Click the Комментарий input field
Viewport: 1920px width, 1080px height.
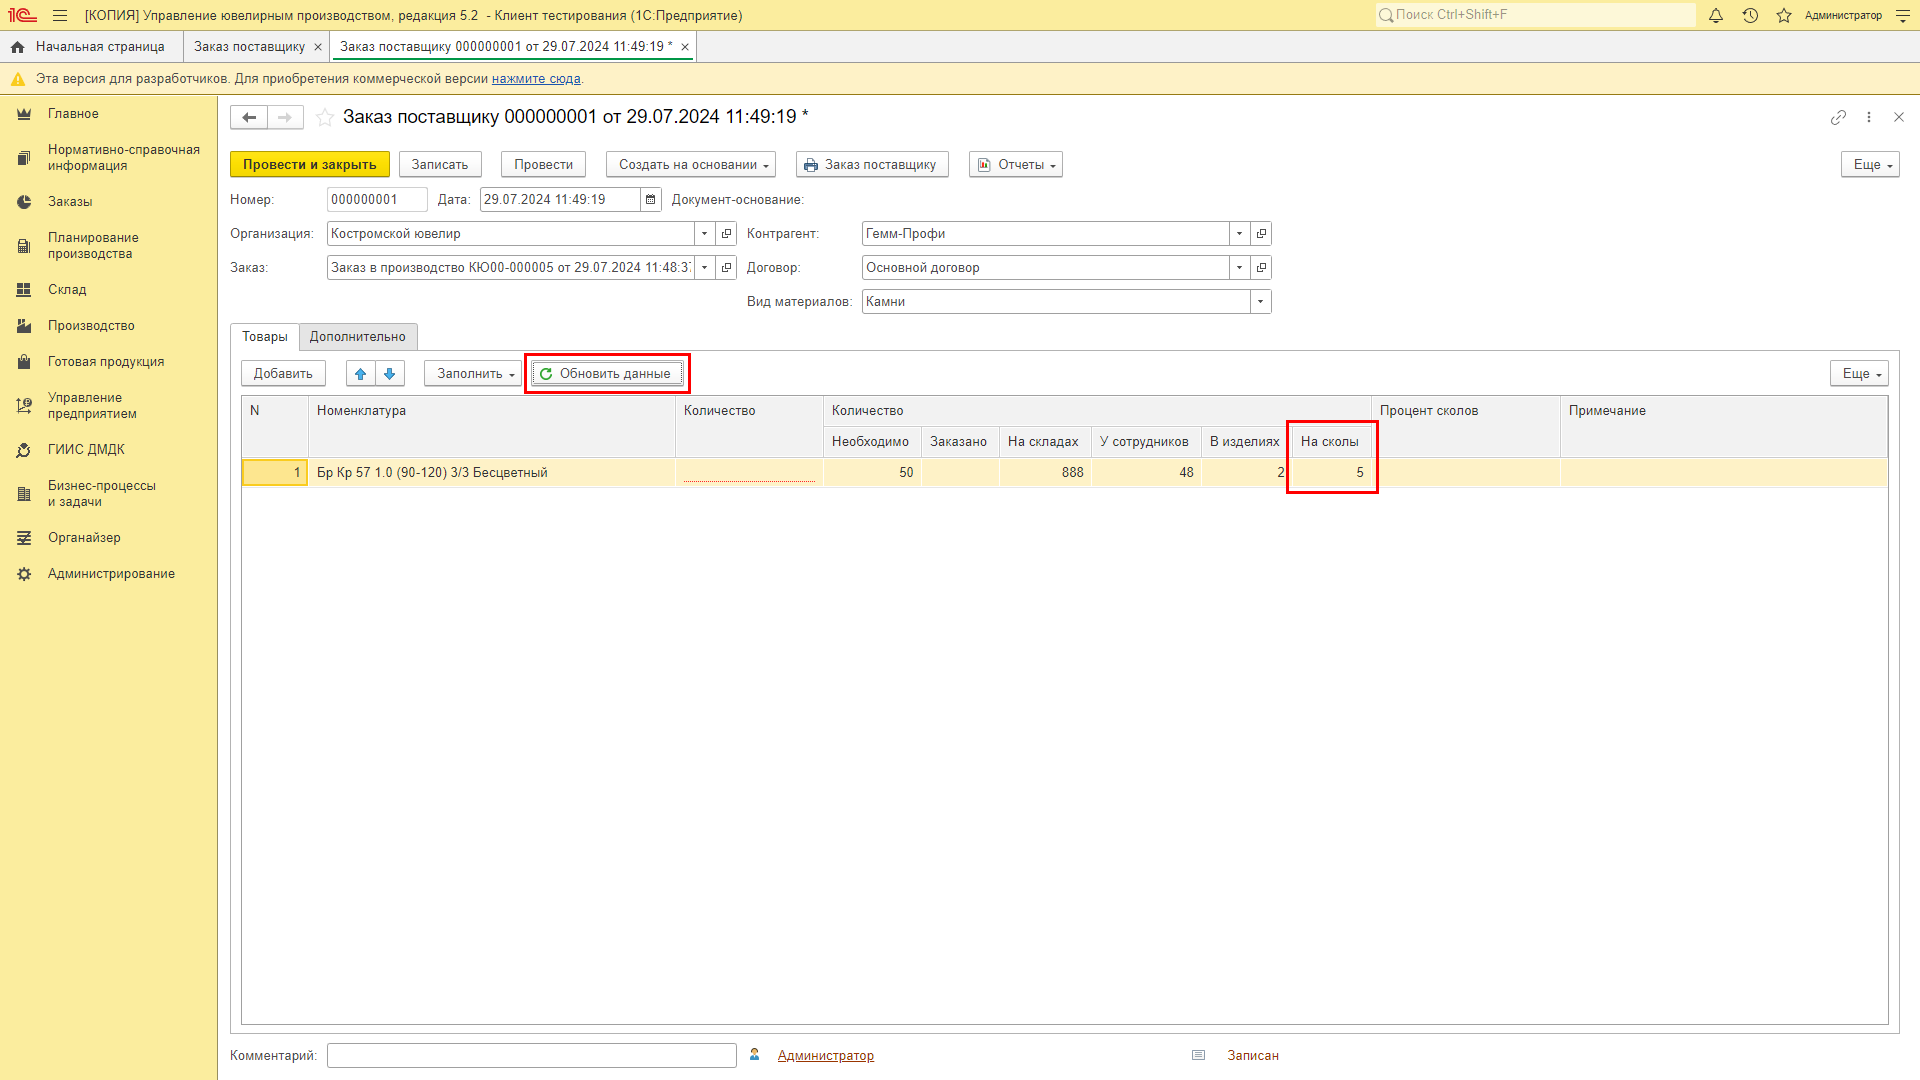532,1056
